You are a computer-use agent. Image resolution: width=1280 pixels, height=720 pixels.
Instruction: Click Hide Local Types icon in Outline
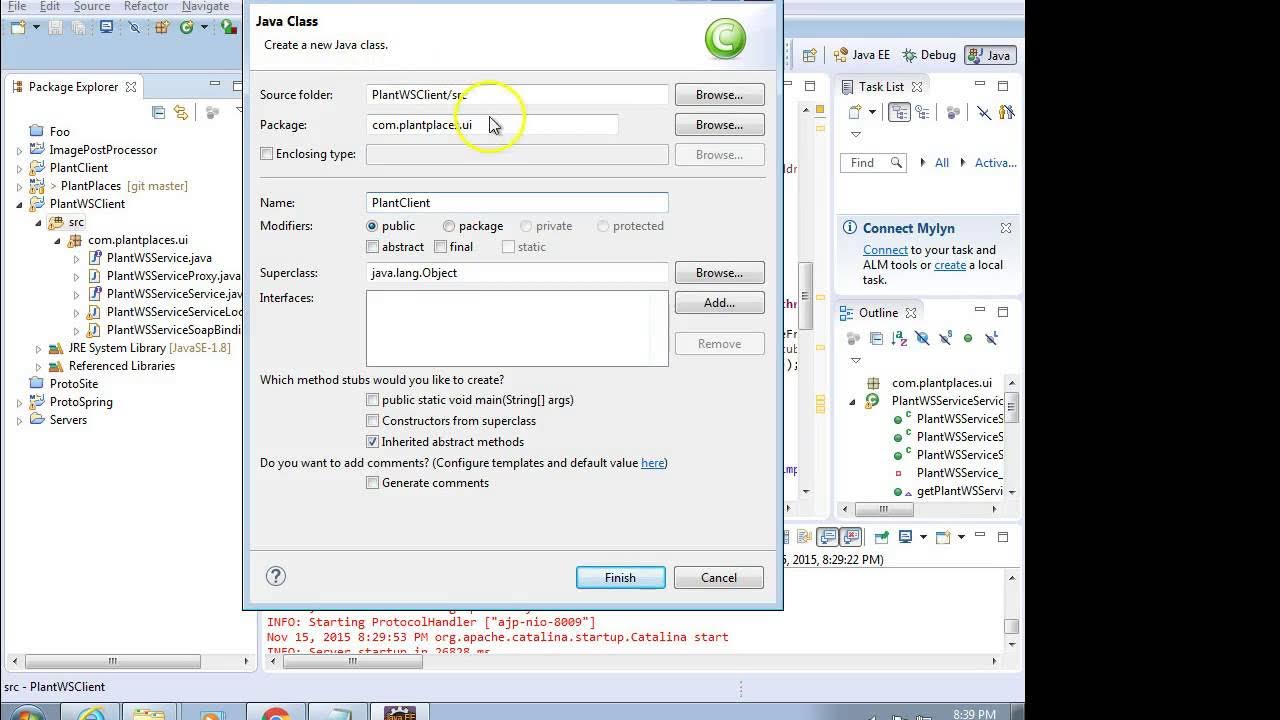click(991, 339)
